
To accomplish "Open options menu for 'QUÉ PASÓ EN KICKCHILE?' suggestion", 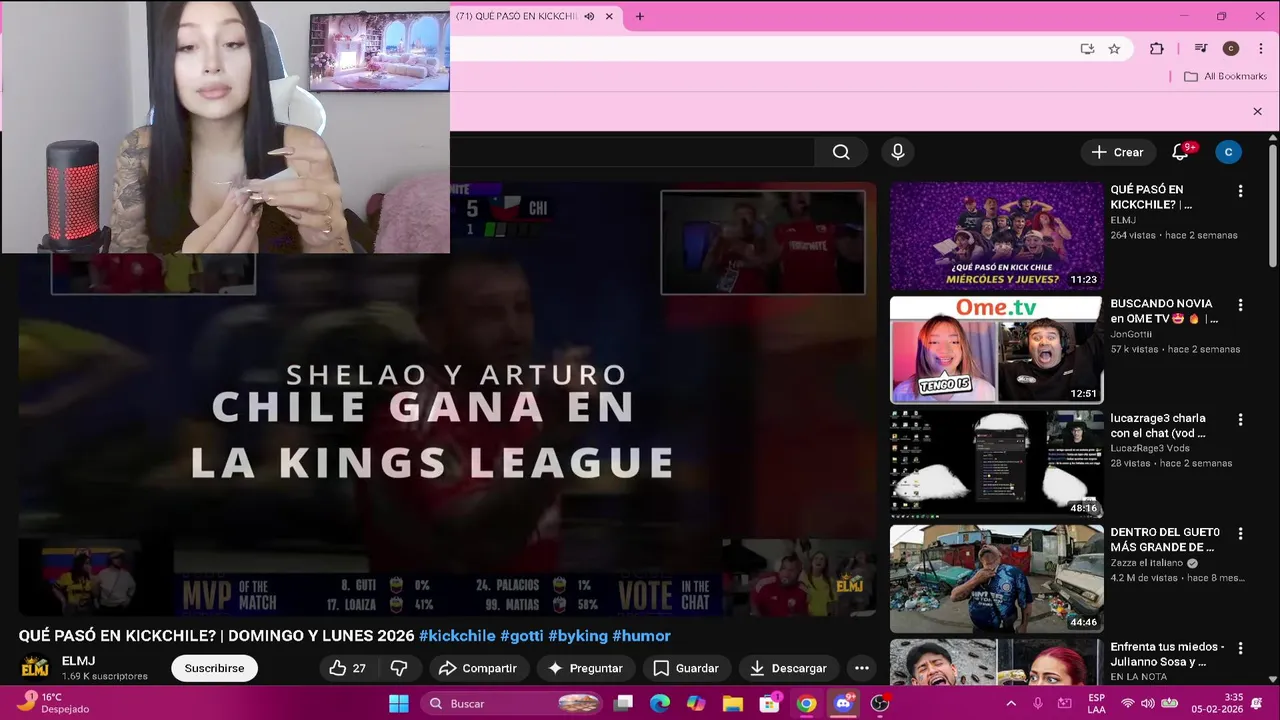I will pyautogui.click(x=1240, y=191).
